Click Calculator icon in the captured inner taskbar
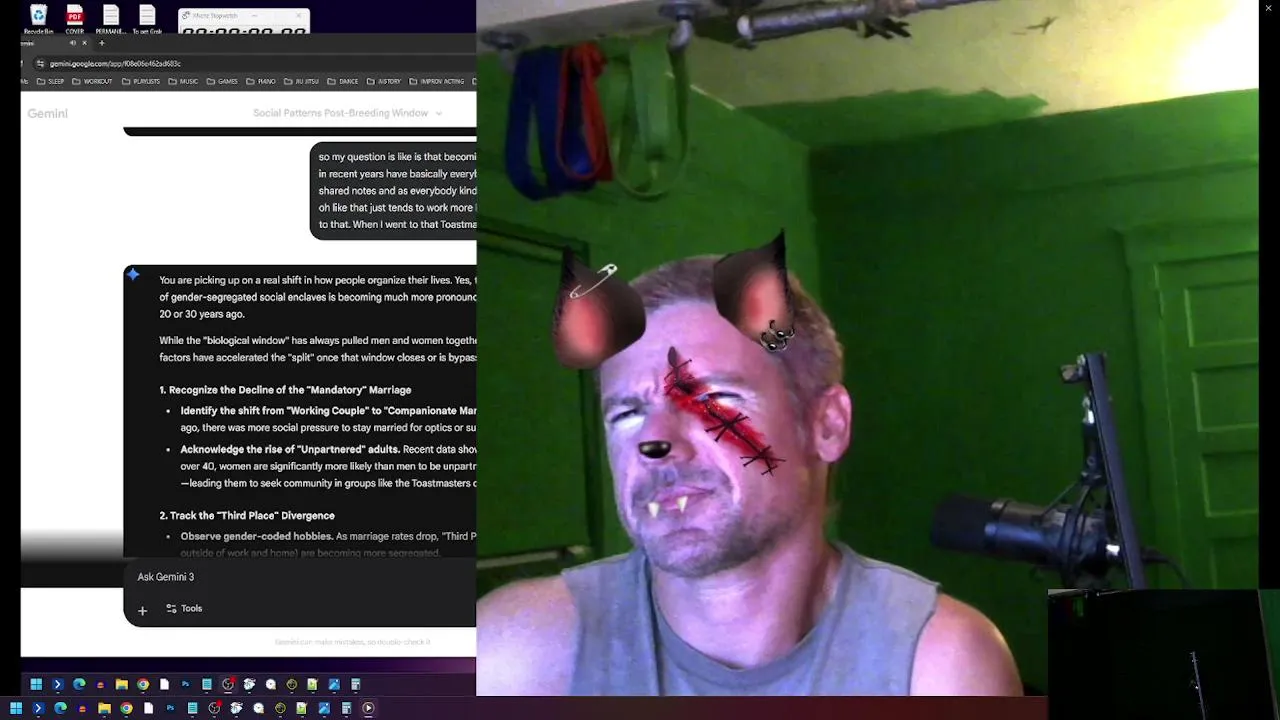 point(355,684)
